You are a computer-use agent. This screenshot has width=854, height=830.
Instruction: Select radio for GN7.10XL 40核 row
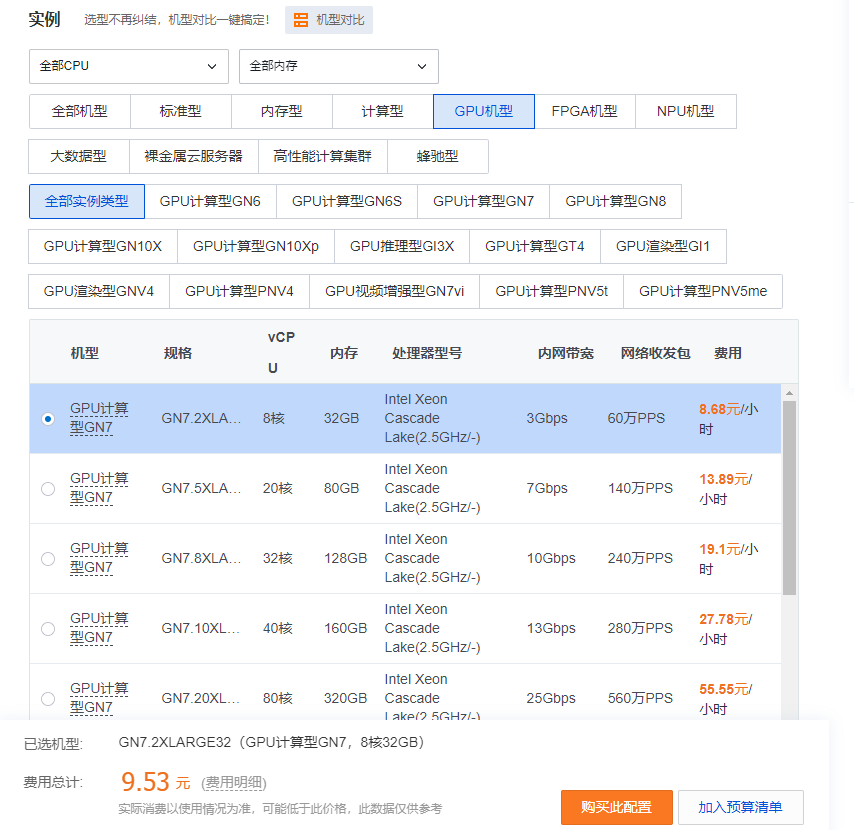pos(48,629)
